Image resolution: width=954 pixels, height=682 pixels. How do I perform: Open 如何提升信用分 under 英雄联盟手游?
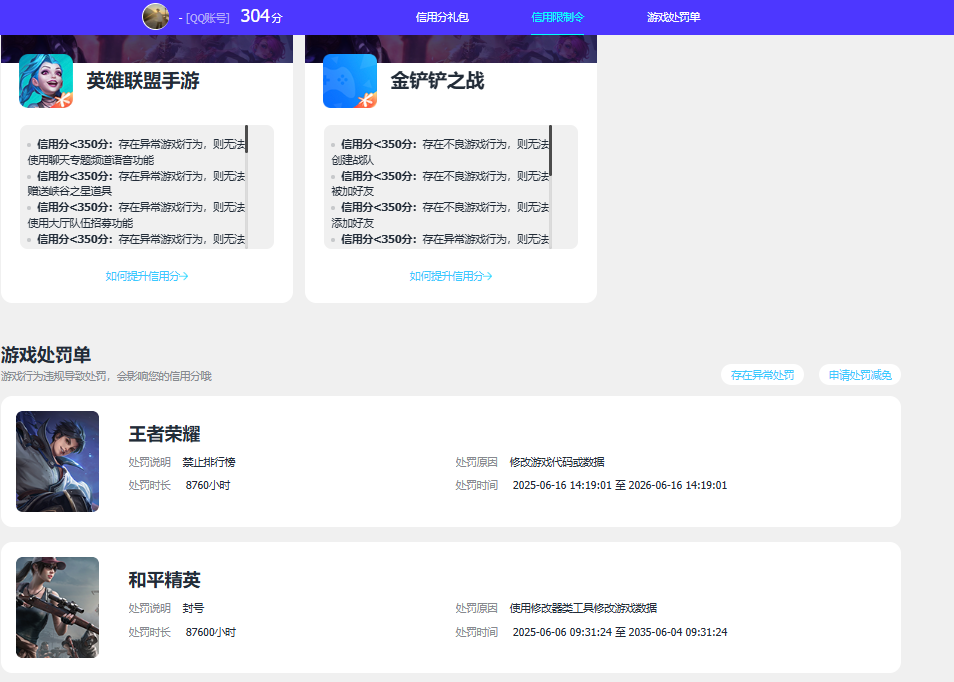click(148, 274)
